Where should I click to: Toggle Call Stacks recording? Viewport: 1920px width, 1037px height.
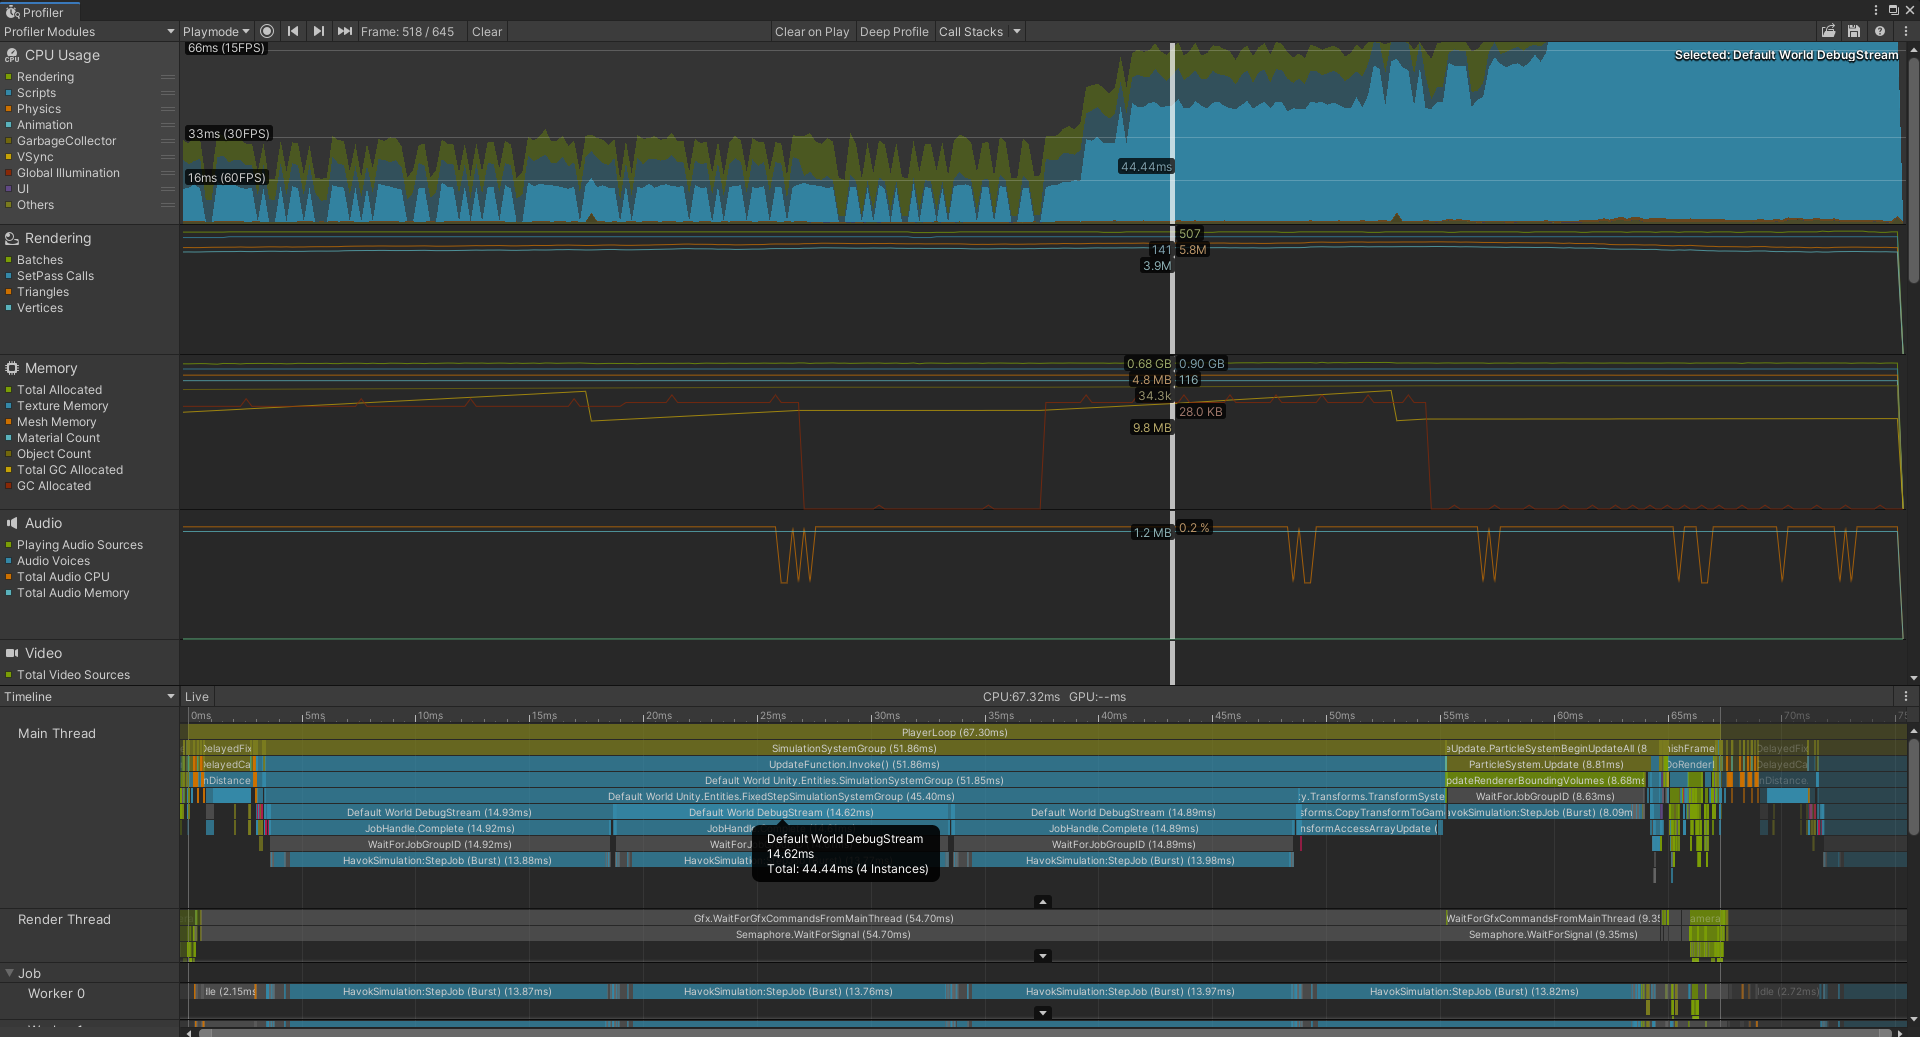tap(970, 31)
